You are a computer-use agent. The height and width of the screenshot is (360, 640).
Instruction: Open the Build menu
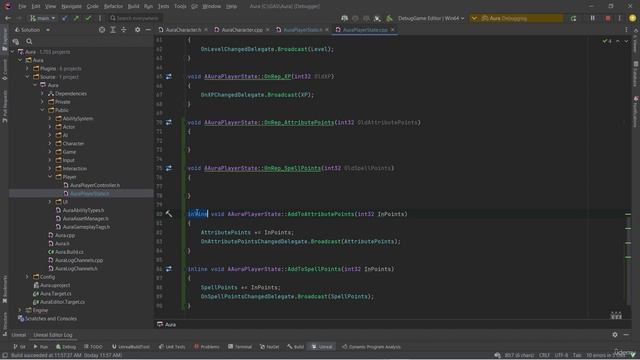coord(133,7)
